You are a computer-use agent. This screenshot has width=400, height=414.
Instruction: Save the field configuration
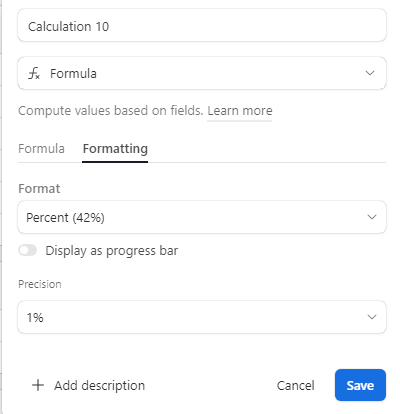(x=360, y=385)
